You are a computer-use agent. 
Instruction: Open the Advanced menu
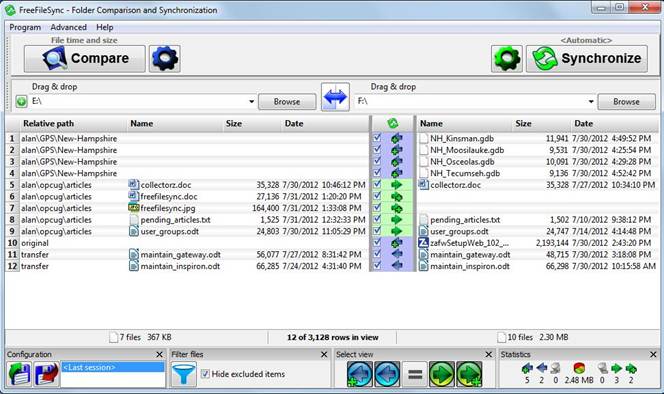click(x=68, y=28)
